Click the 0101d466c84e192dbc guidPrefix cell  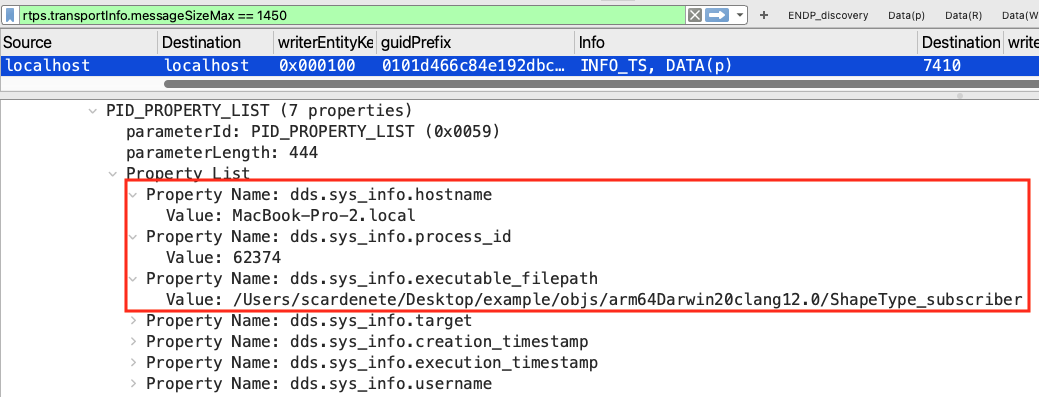(x=474, y=66)
